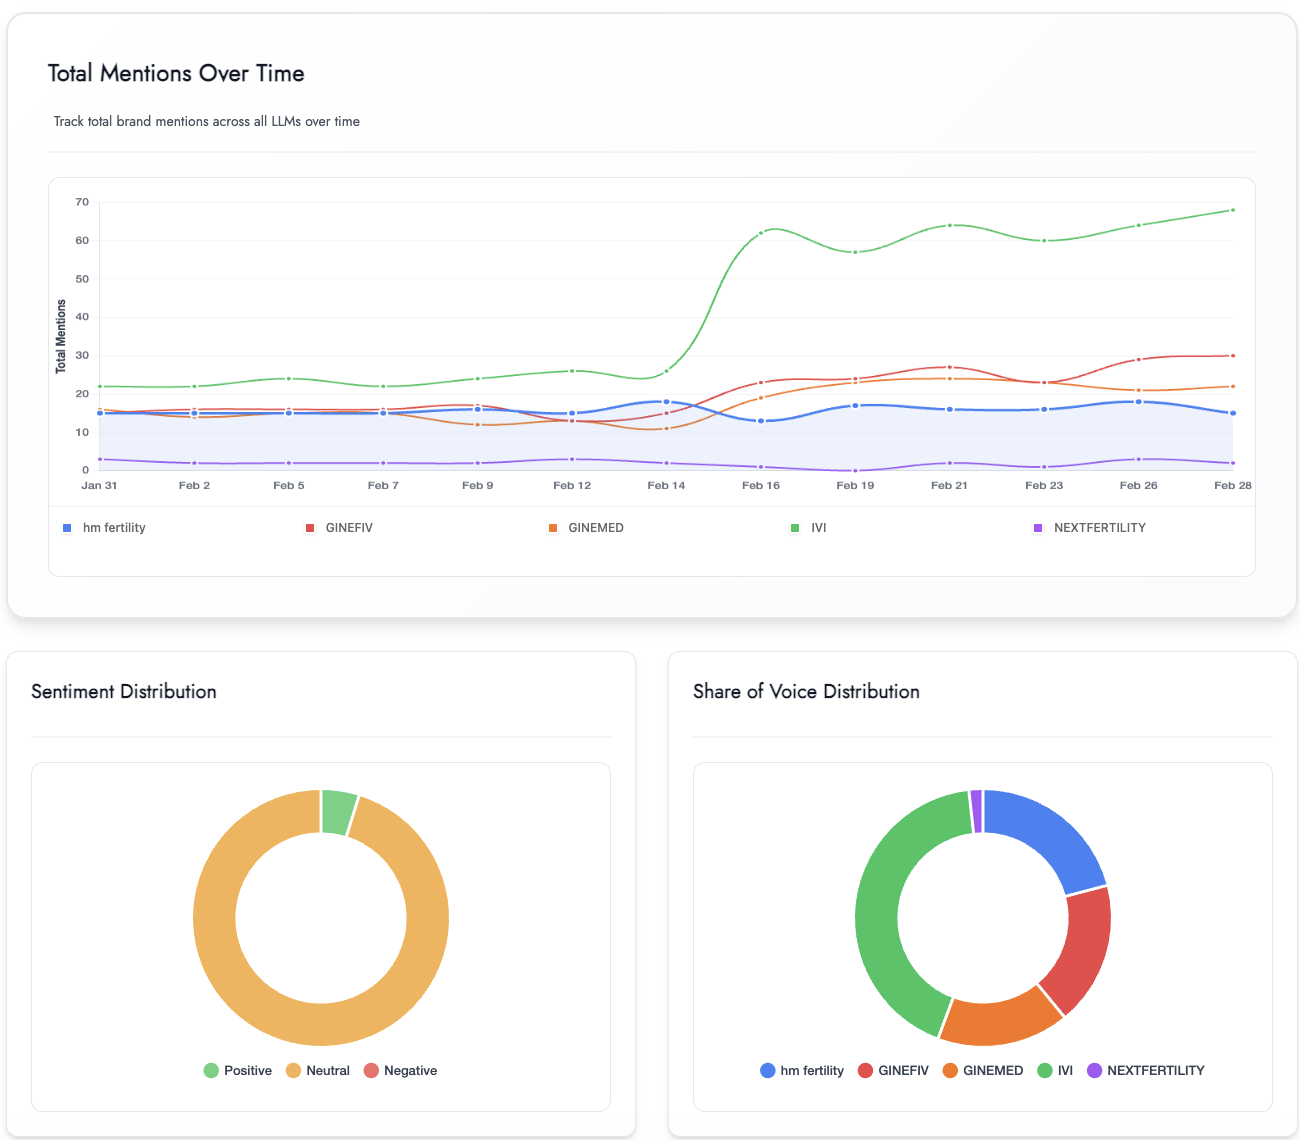Screen dimensions: 1300x1140
Task: Click the IVI data point at Feb 21
Action: 949,225
